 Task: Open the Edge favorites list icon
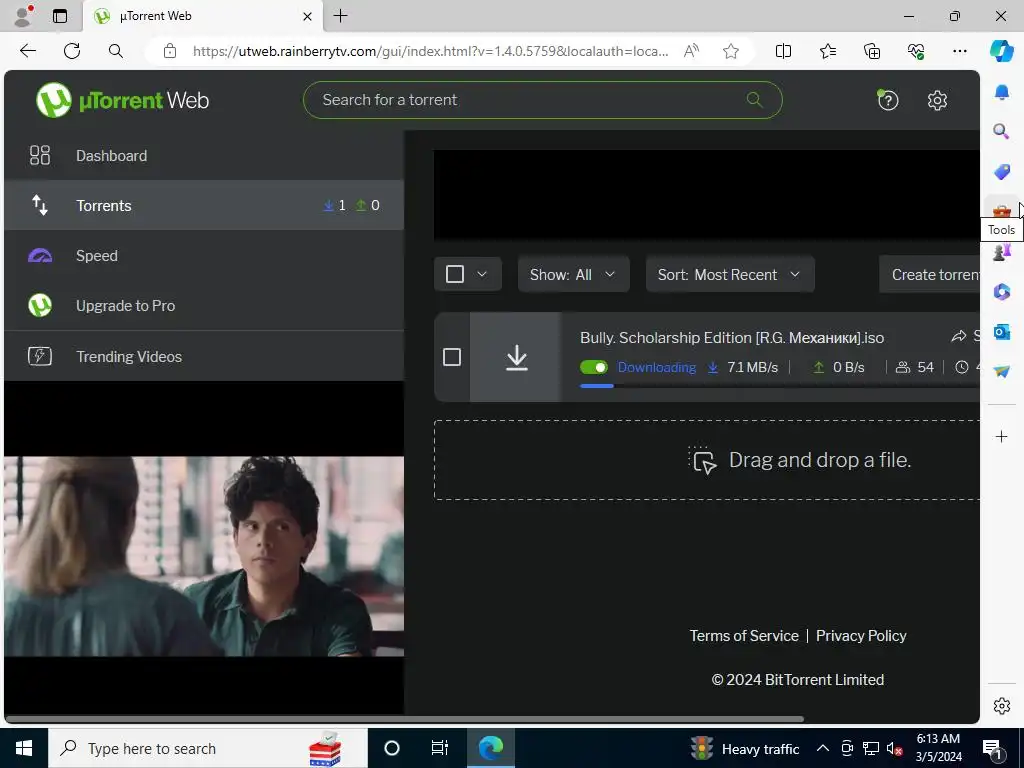827,51
